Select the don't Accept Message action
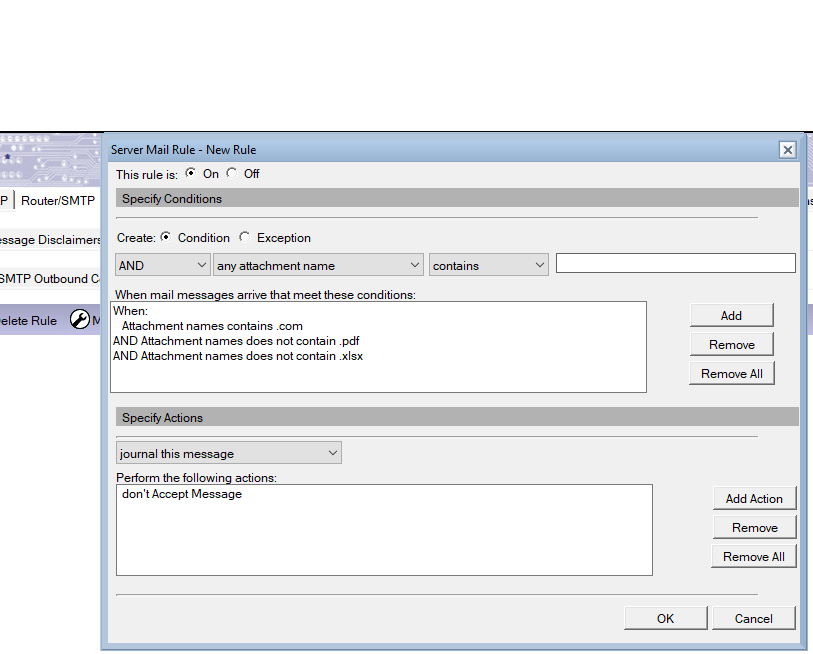 [181, 494]
